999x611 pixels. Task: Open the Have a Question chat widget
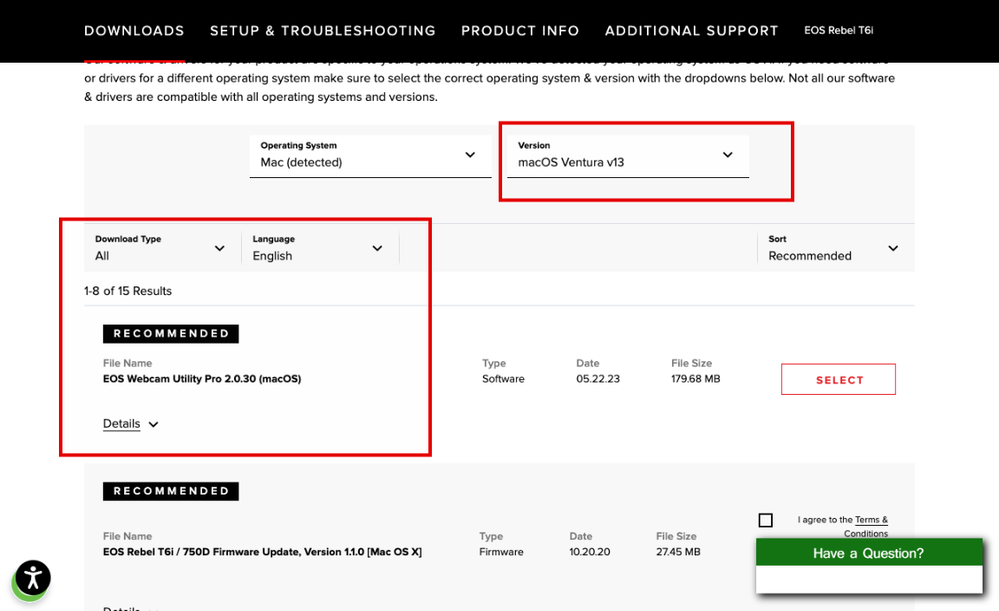click(868, 553)
